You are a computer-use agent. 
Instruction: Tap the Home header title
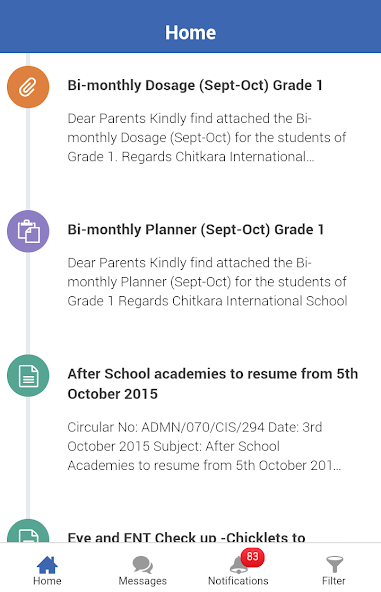[191, 32]
